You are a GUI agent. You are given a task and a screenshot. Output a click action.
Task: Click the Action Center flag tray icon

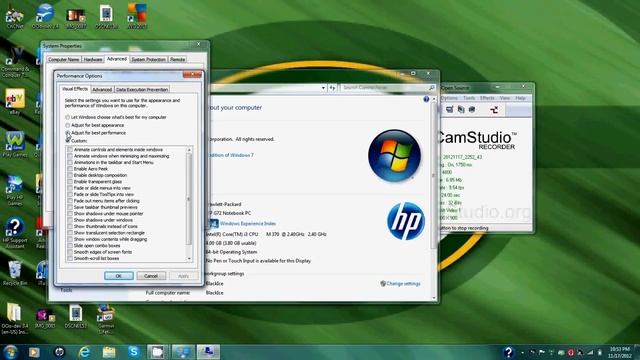(x=542, y=352)
